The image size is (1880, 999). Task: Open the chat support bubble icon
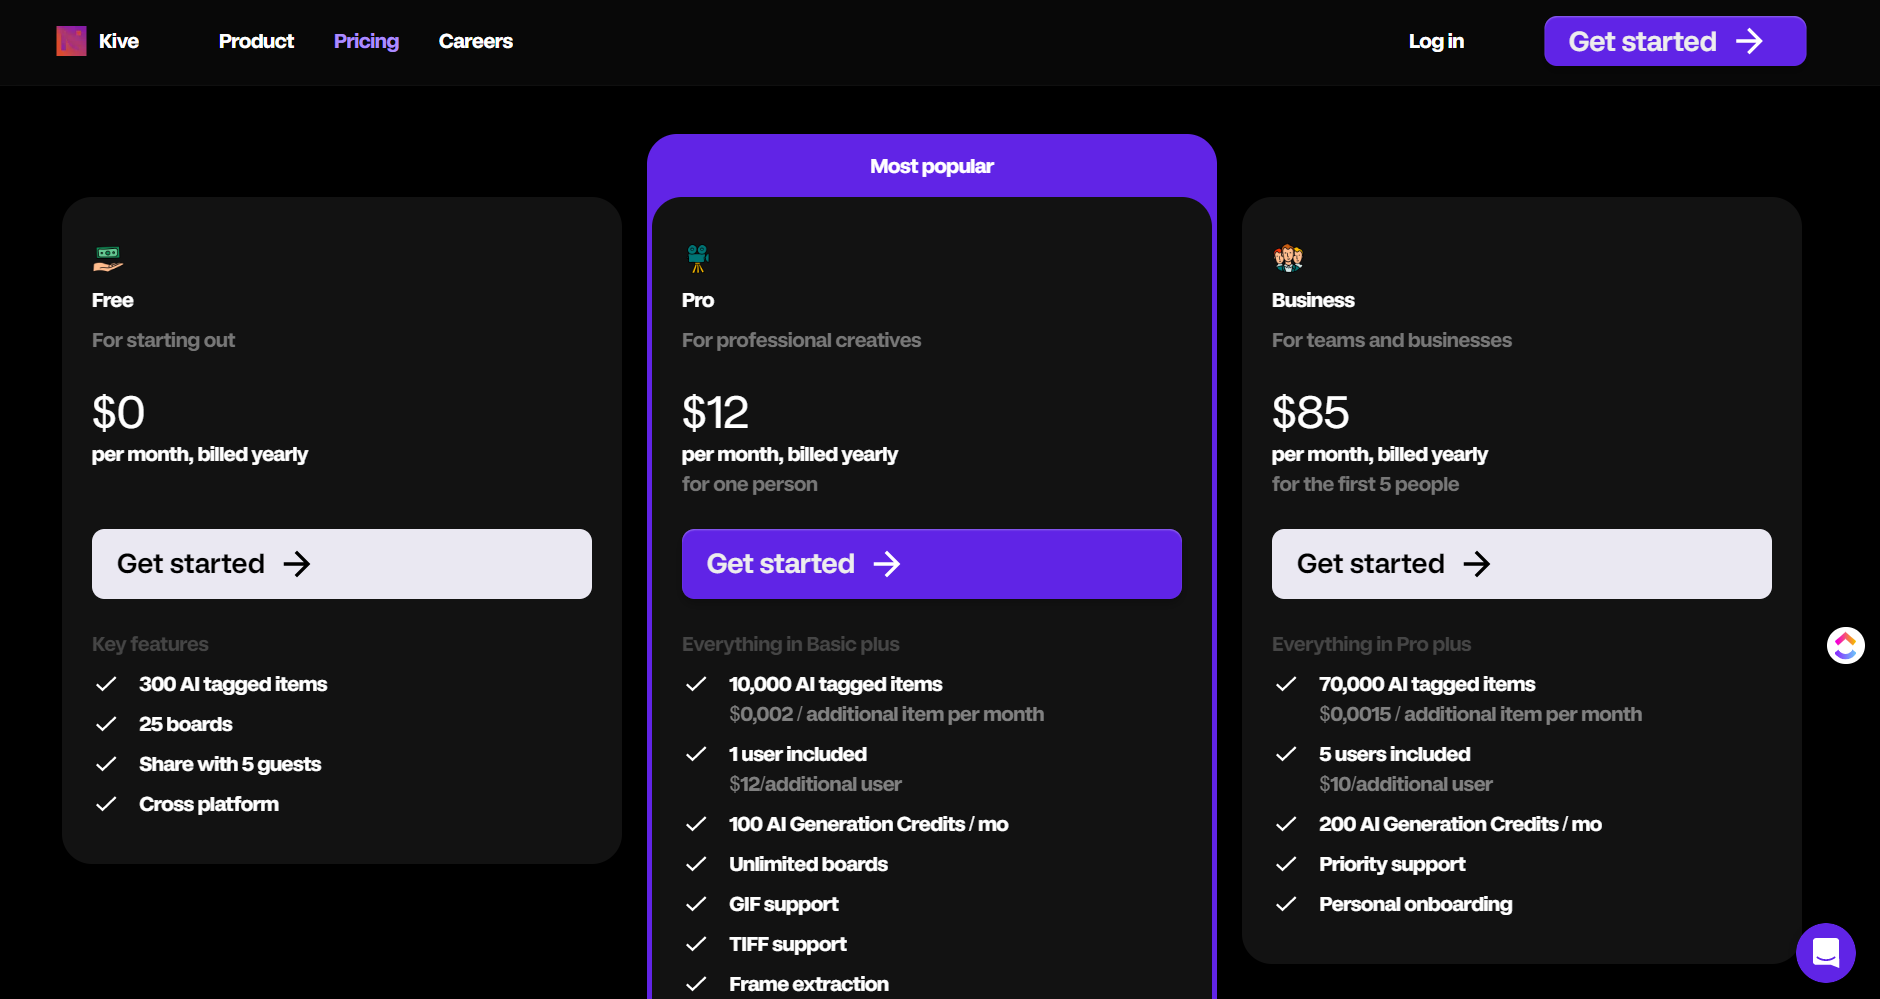tap(1825, 952)
